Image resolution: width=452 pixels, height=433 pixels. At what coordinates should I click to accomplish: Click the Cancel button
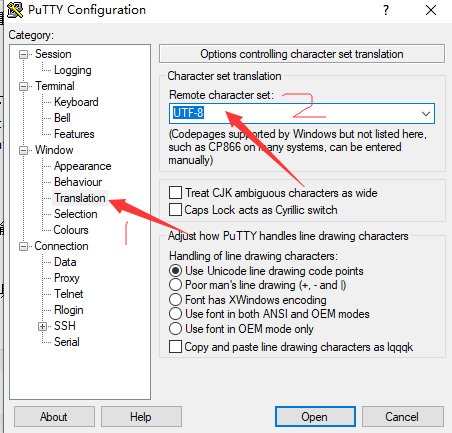pos(403,417)
